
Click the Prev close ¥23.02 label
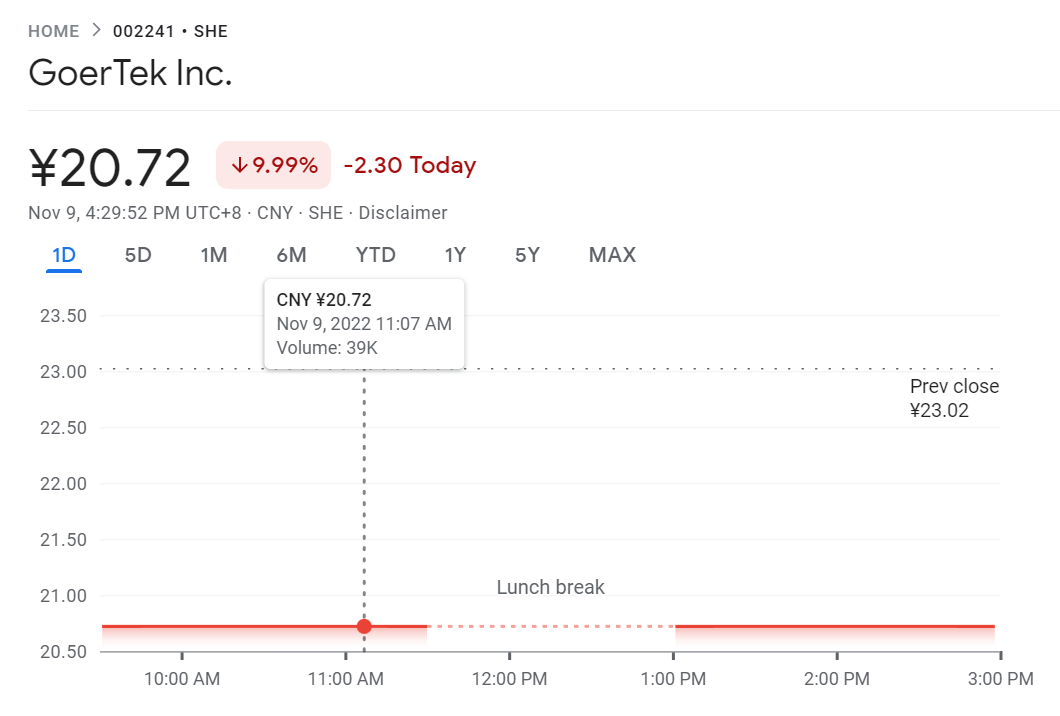pyautogui.click(x=954, y=398)
